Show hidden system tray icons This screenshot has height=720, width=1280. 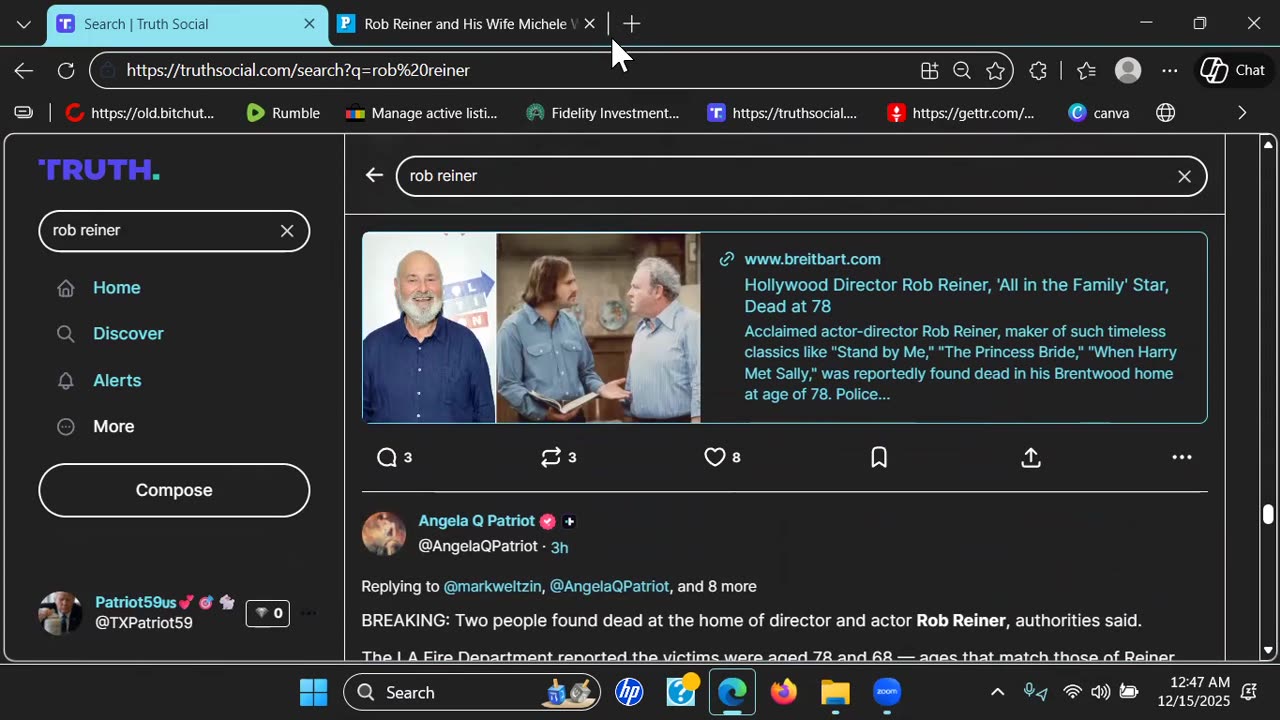click(997, 692)
